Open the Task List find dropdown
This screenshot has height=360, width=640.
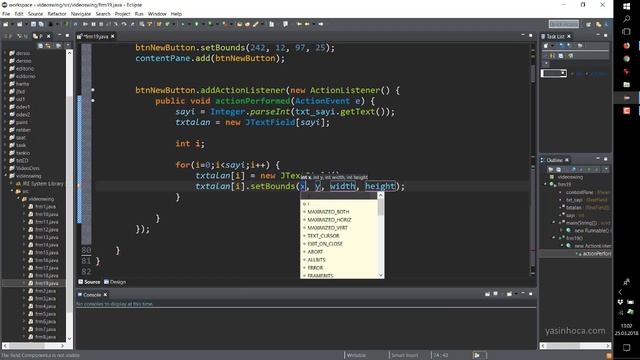[x=563, y=73]
